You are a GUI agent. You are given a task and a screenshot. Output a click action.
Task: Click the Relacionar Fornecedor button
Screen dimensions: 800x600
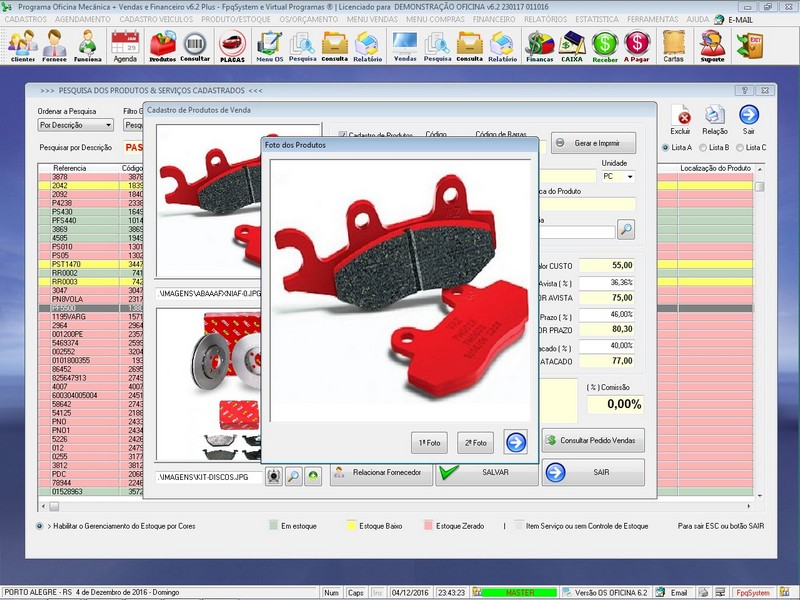[381, 472]
